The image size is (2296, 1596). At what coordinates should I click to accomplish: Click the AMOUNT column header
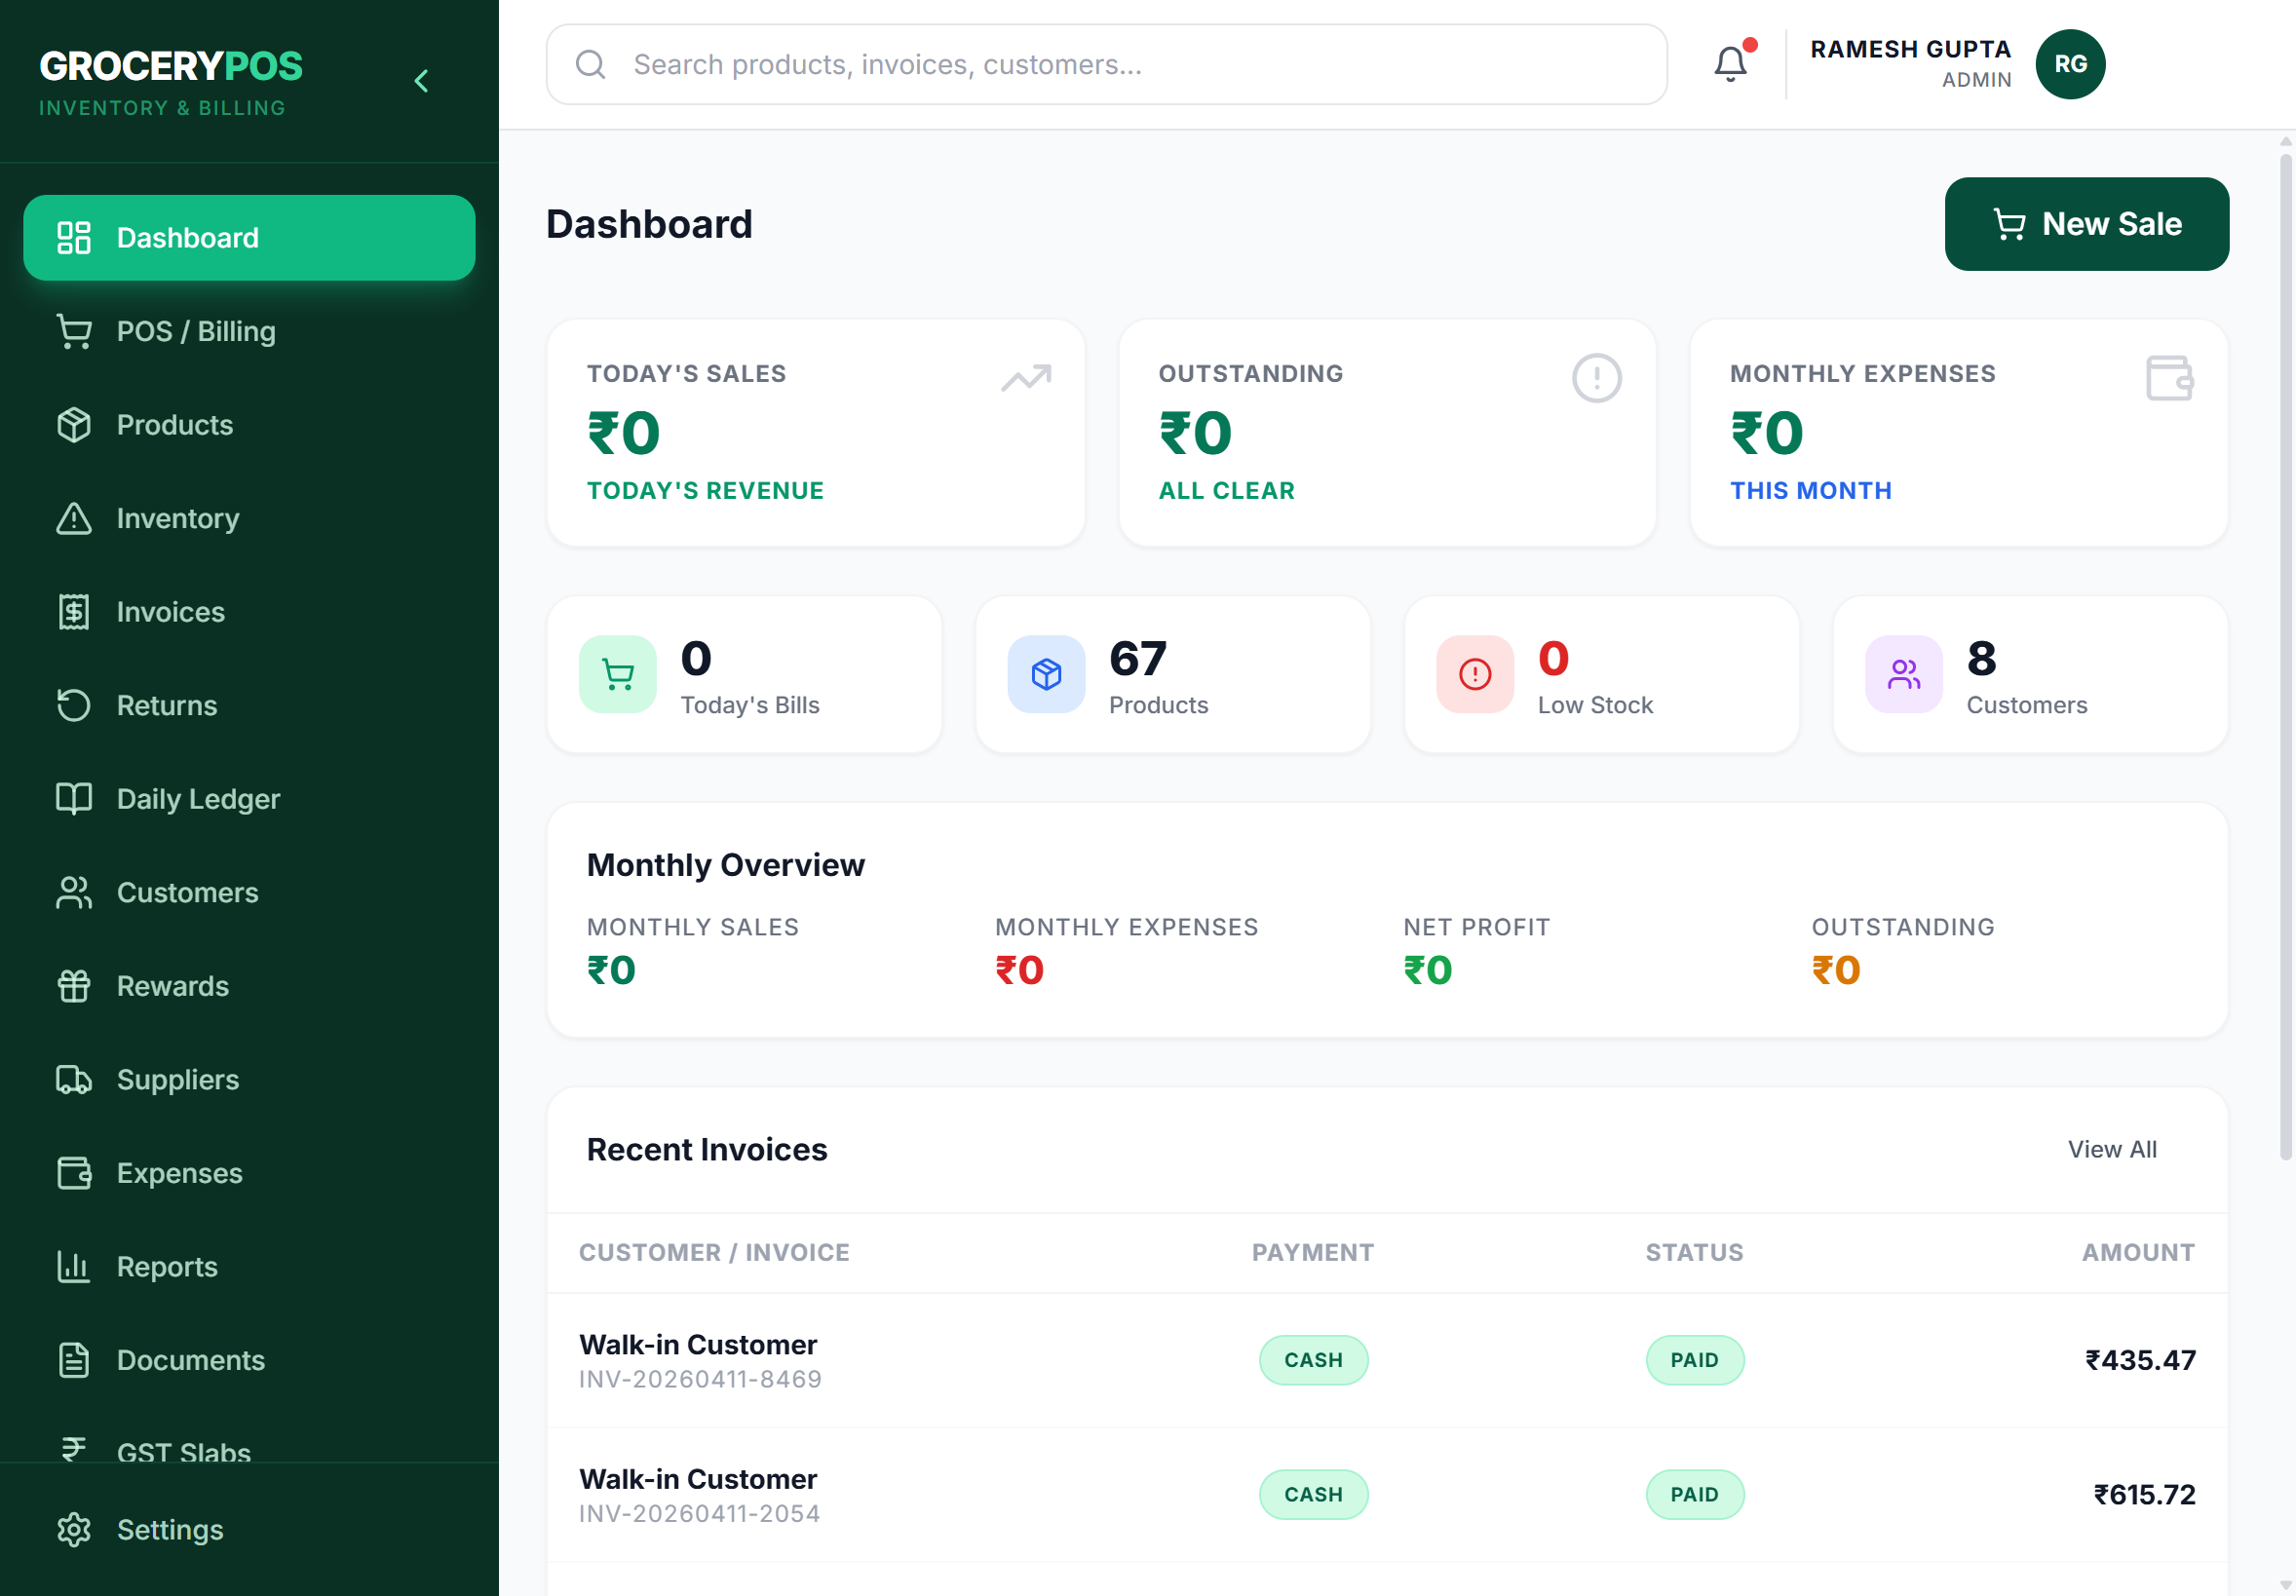[x=2138, y=1253]
